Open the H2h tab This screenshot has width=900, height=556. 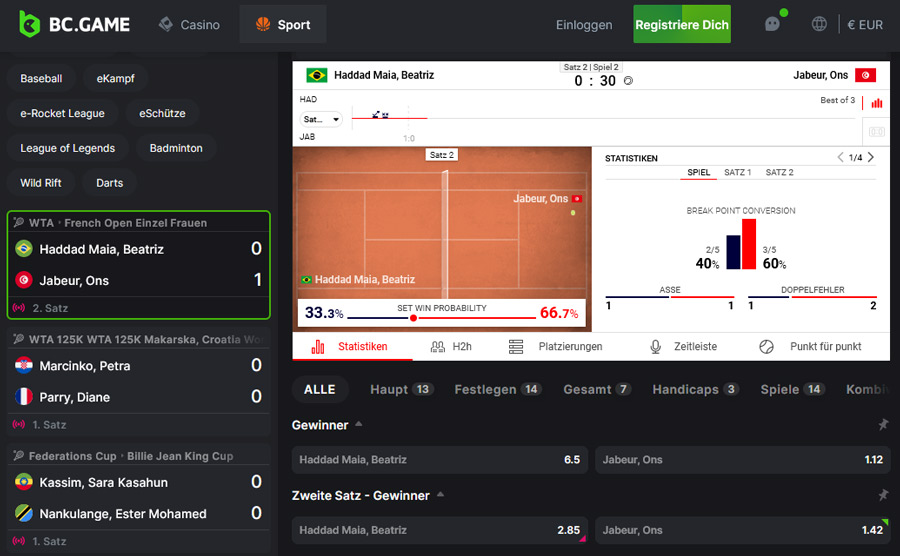pos(451,347)
